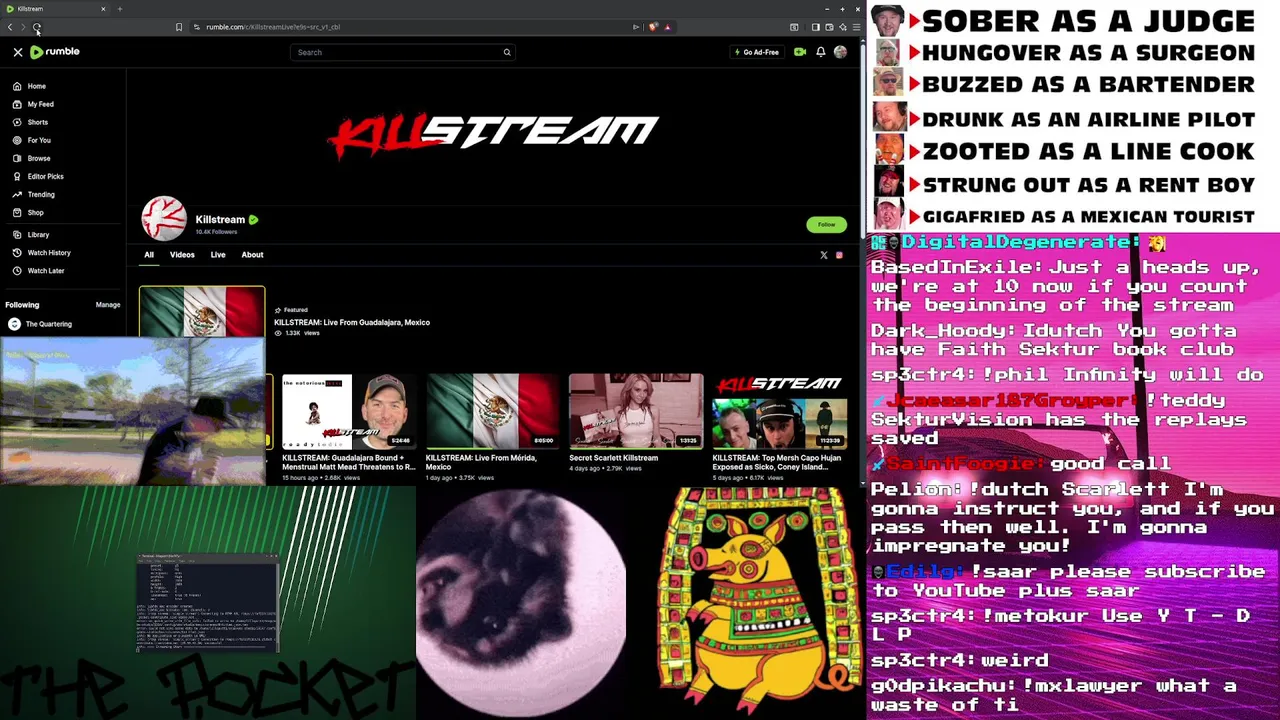Viewport: 1280px width, 720px height.
Task: Click the Following heading in sidebar
Action: [22, 305]
